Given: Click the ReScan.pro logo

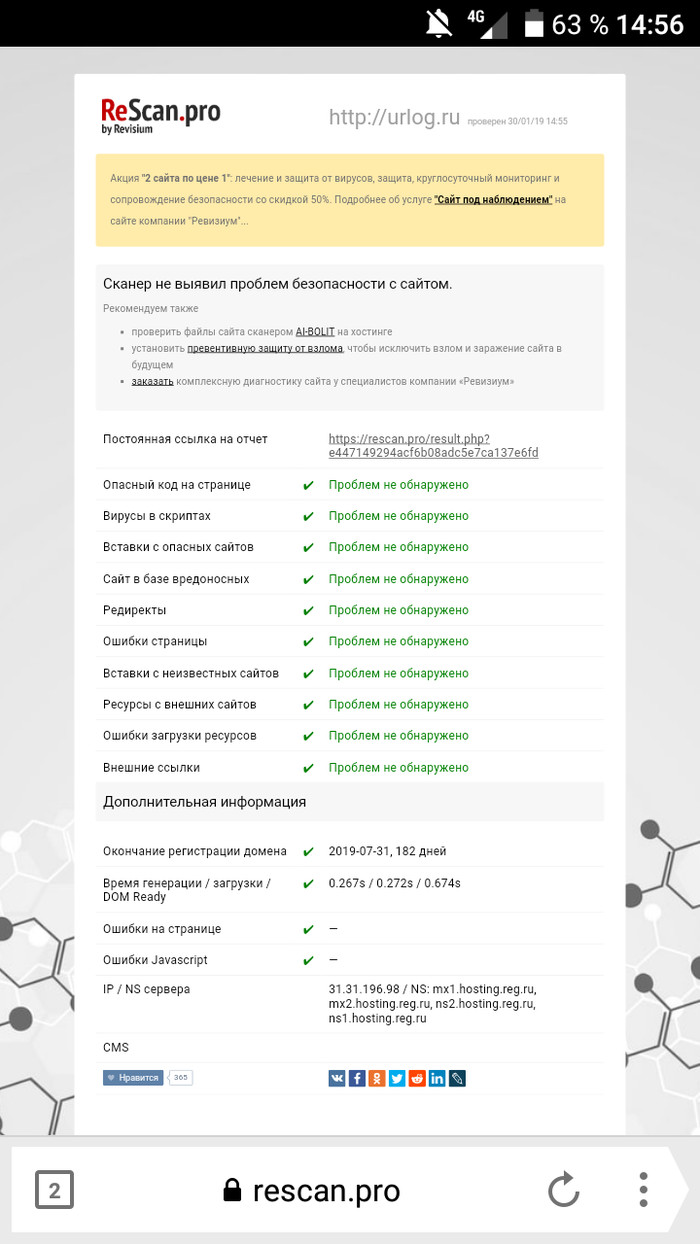Looking at the screenshot, I should coord(160,114).
